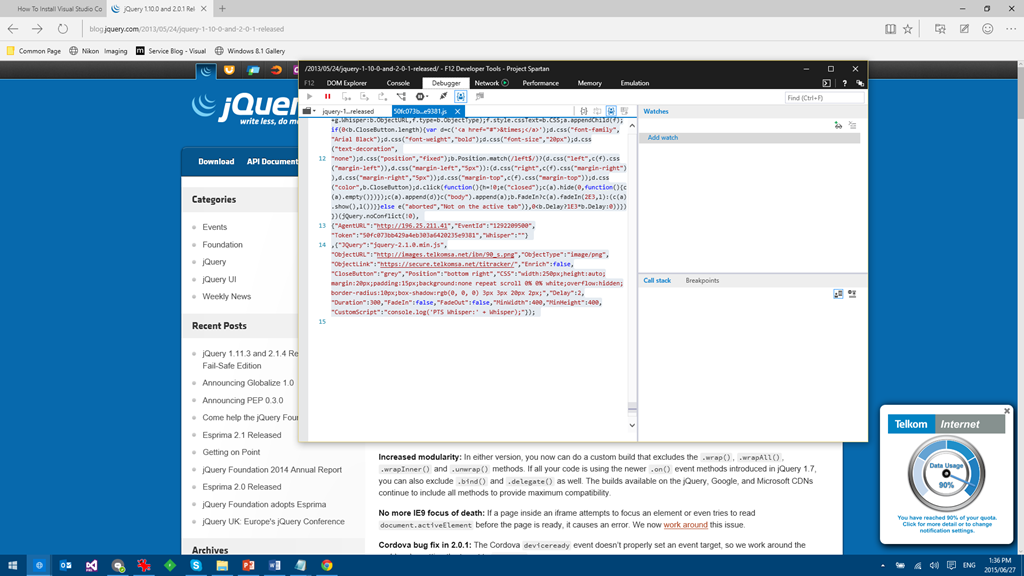The height and width of the screenshot is (576, 1024).
Task: Open the Network tab
Action: pos(487,83)
